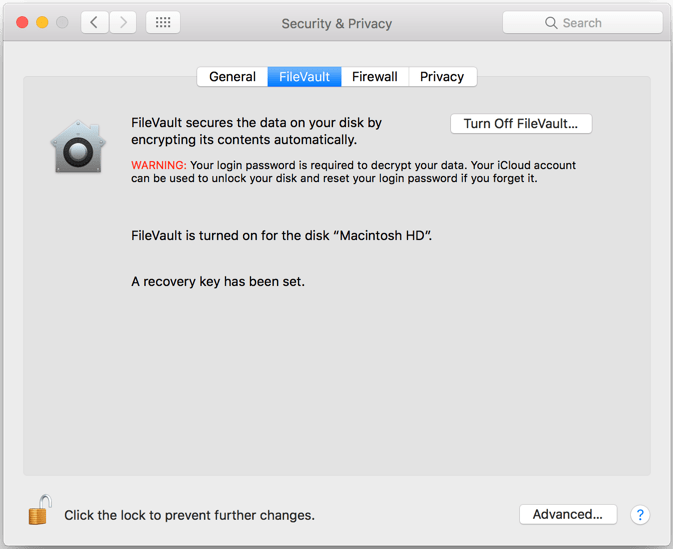Click the forward navigation arrow

(123, 22)
